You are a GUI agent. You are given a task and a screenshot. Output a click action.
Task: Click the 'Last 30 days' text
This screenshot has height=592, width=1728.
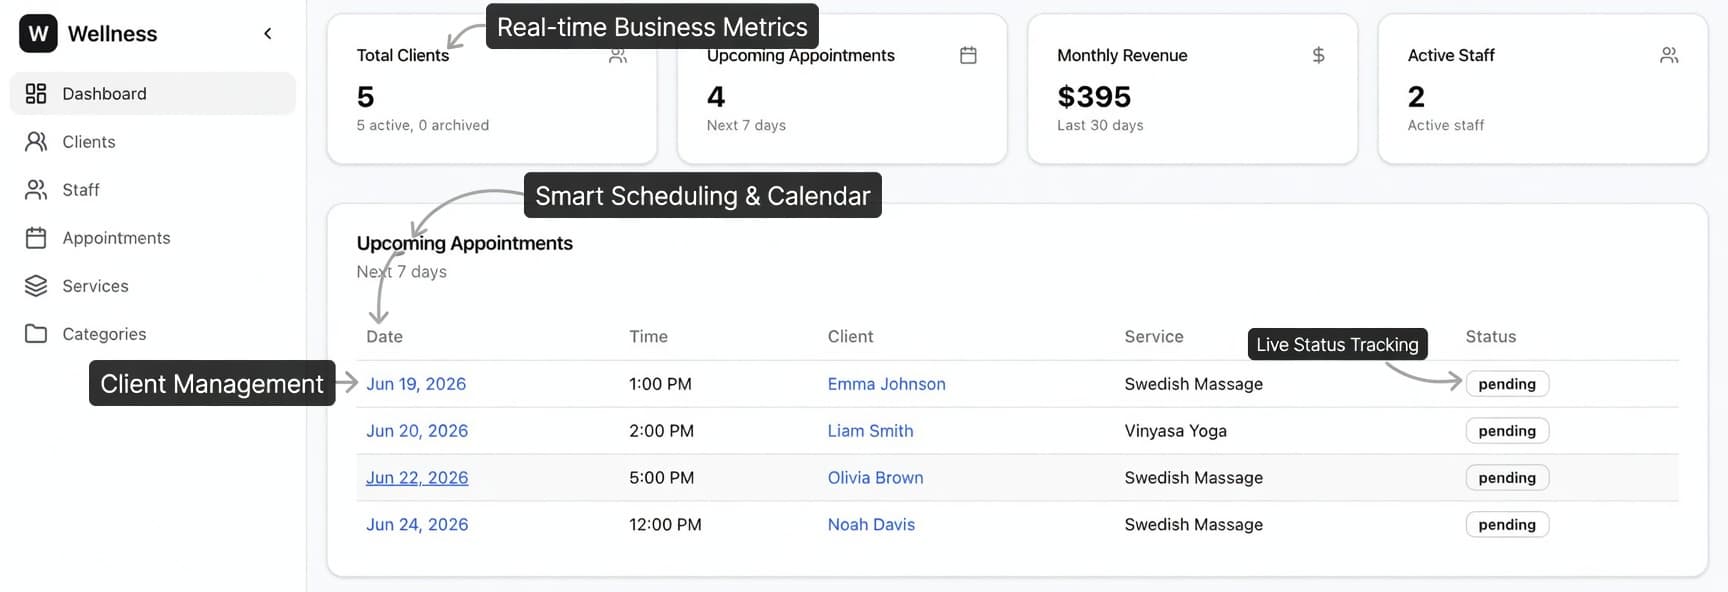[x=1100, y=125]
